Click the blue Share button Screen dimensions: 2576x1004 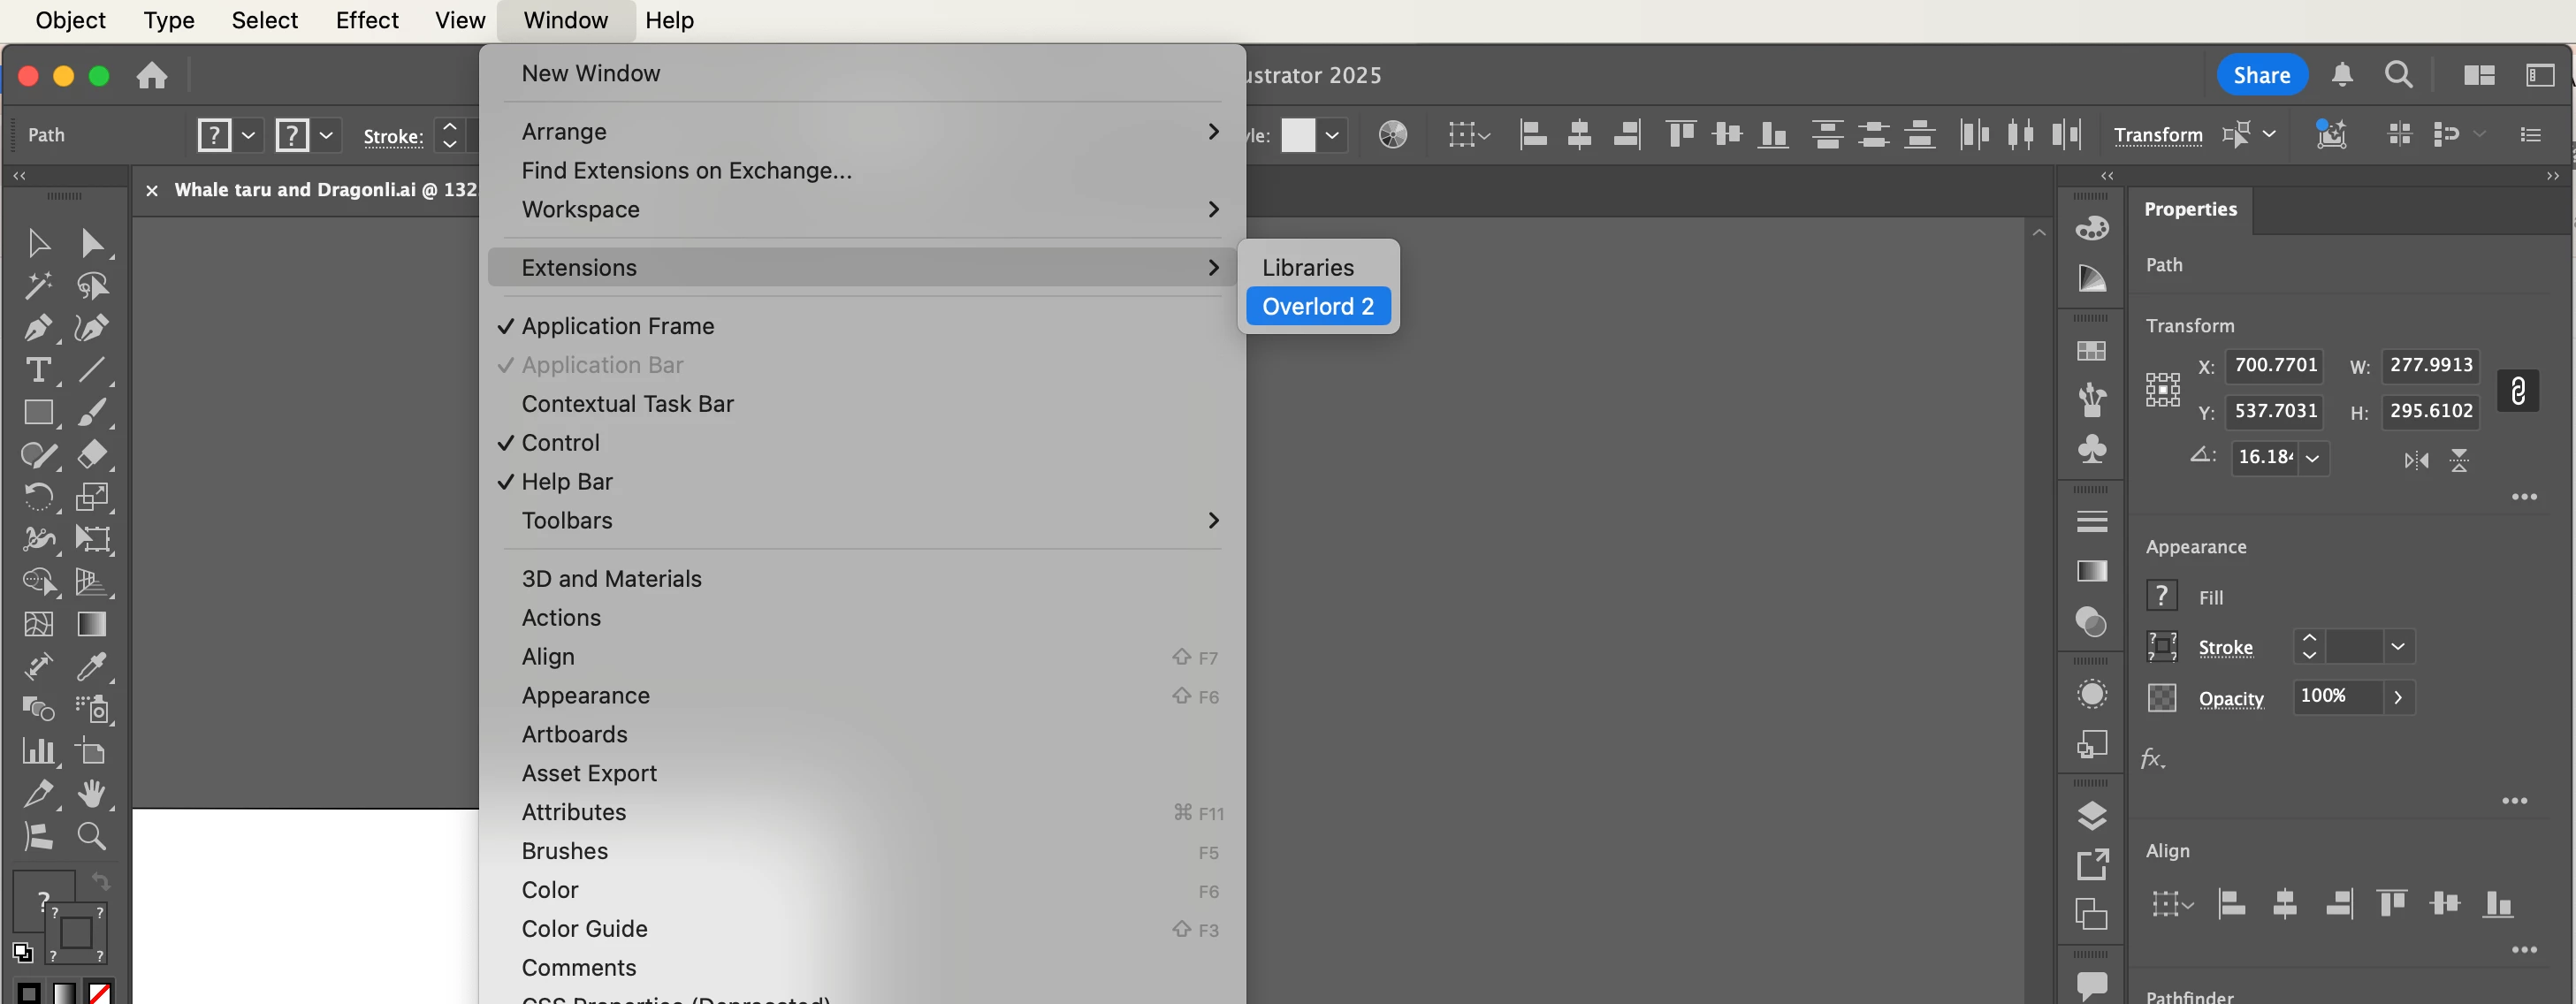pyautogui.click(x=2261, y=75)
